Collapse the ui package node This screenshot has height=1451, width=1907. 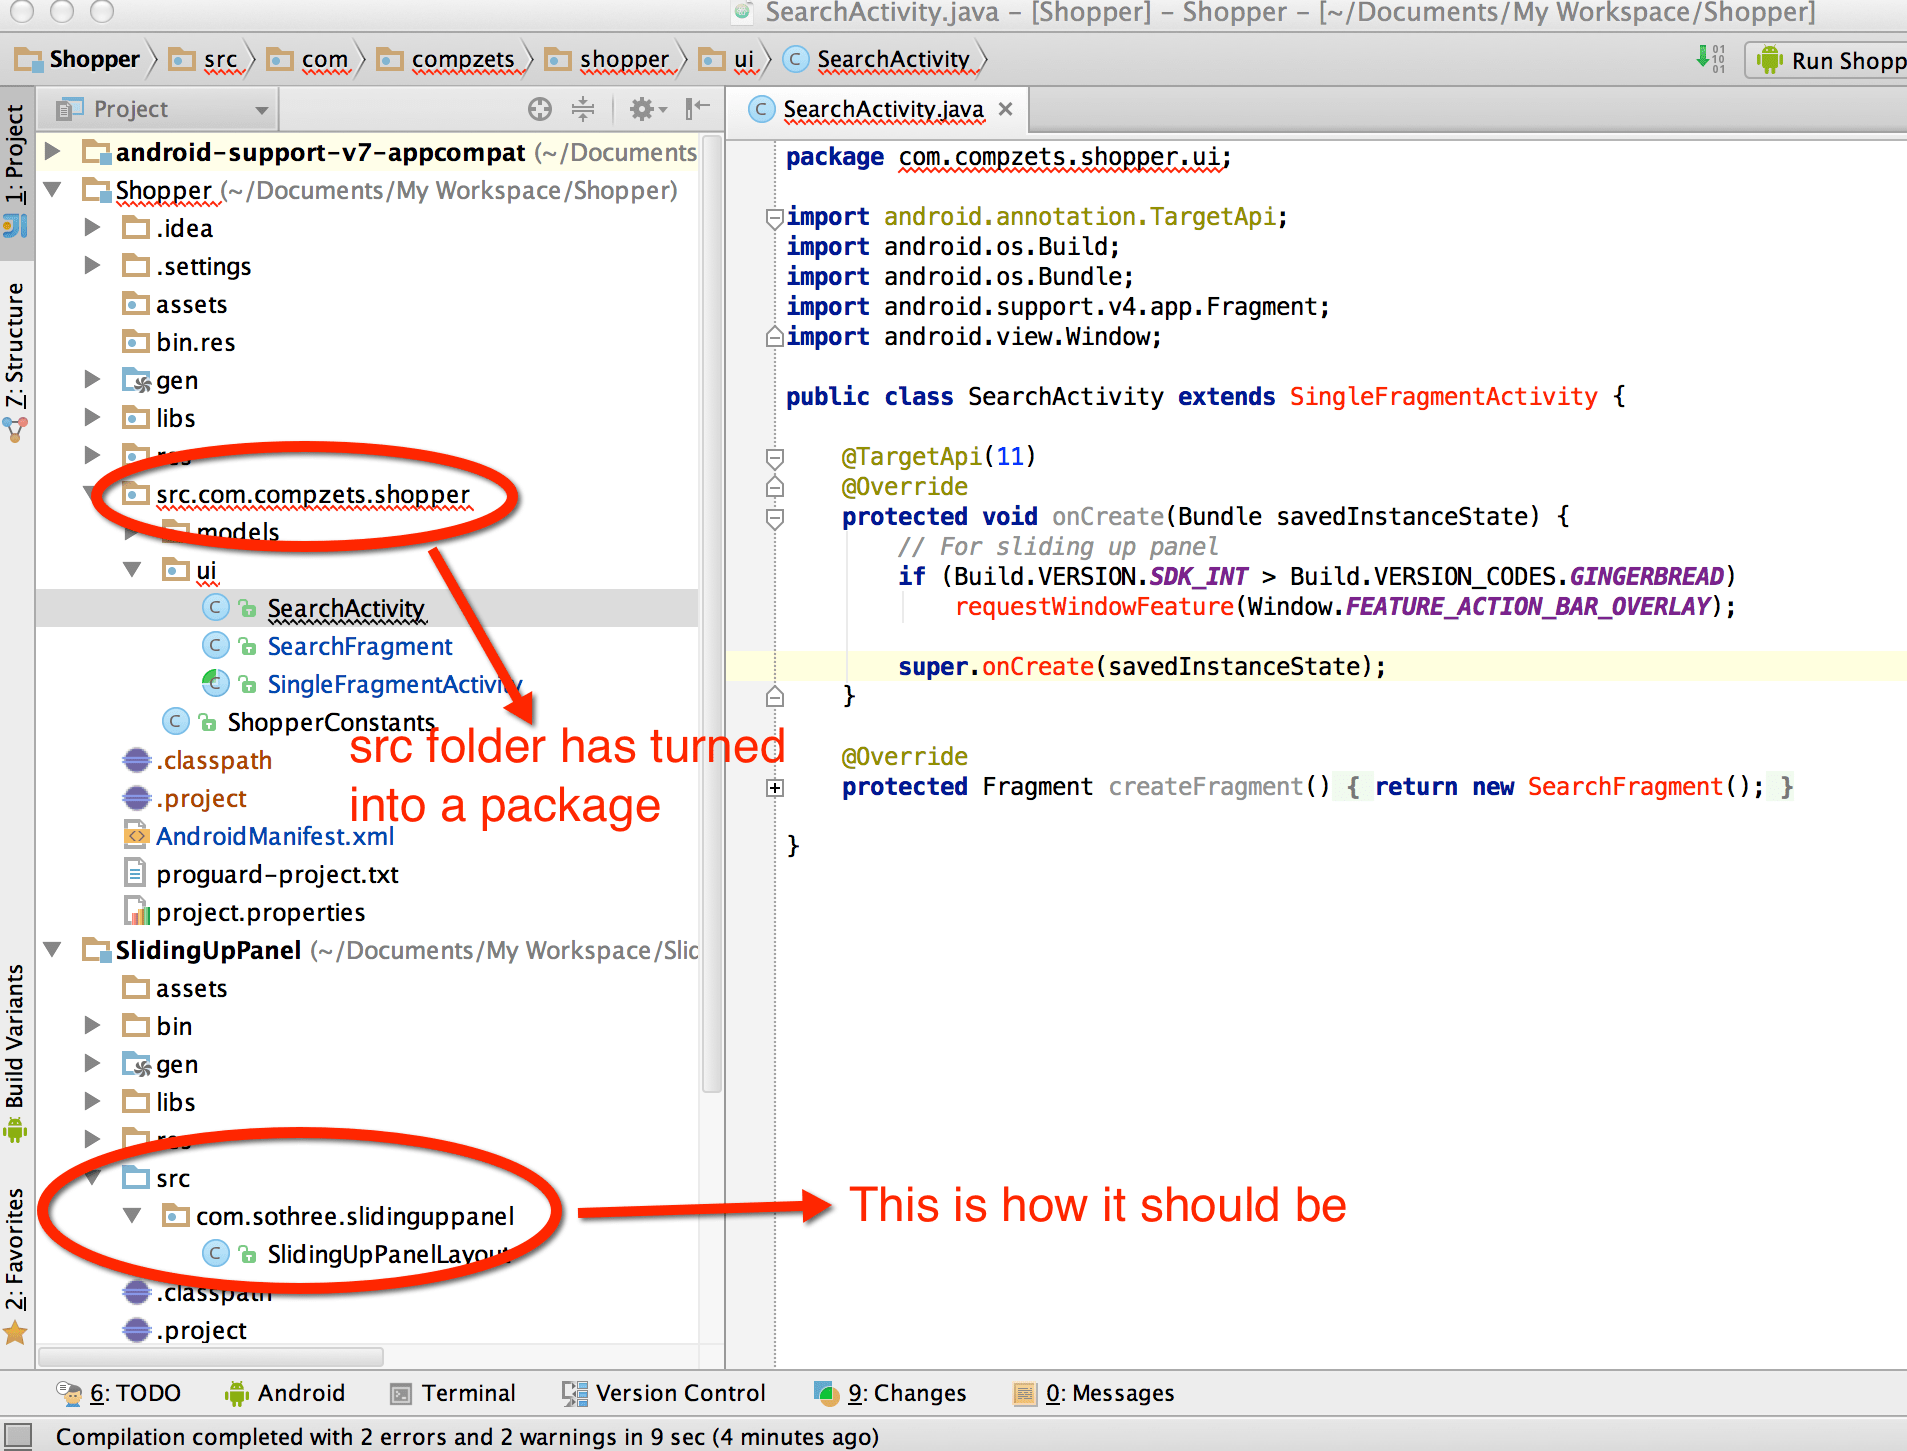click(x=132, y=569)
